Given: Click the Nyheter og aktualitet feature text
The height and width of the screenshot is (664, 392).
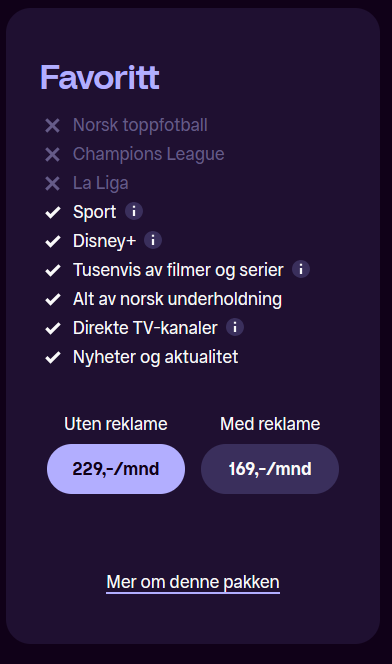Looking at the screenshot, I should [155, 357].
